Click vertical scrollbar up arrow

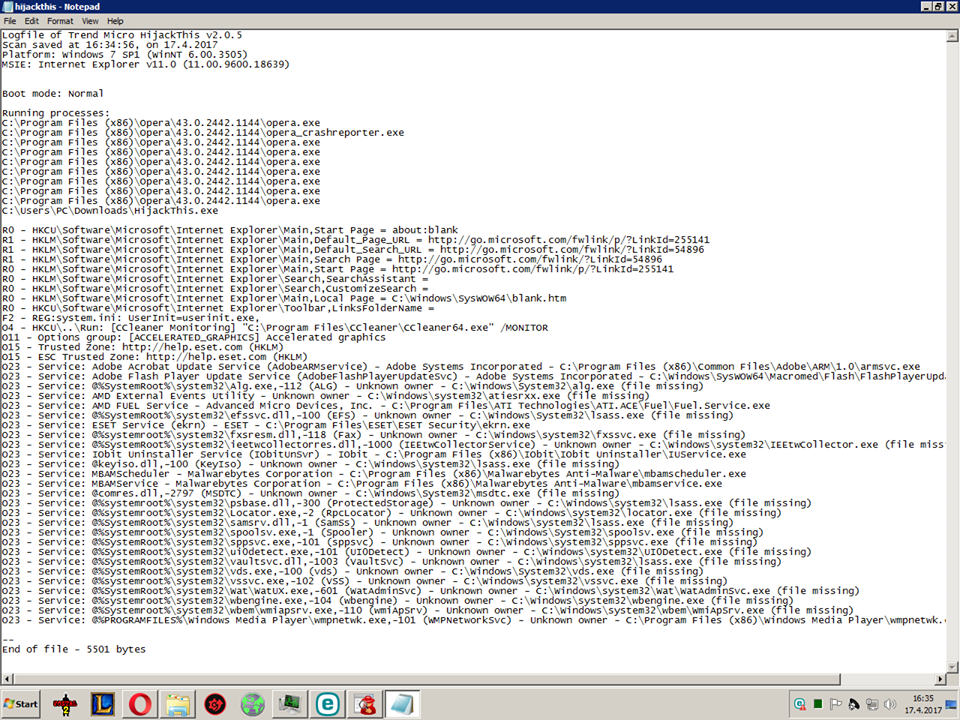click(x=952, y=36)
